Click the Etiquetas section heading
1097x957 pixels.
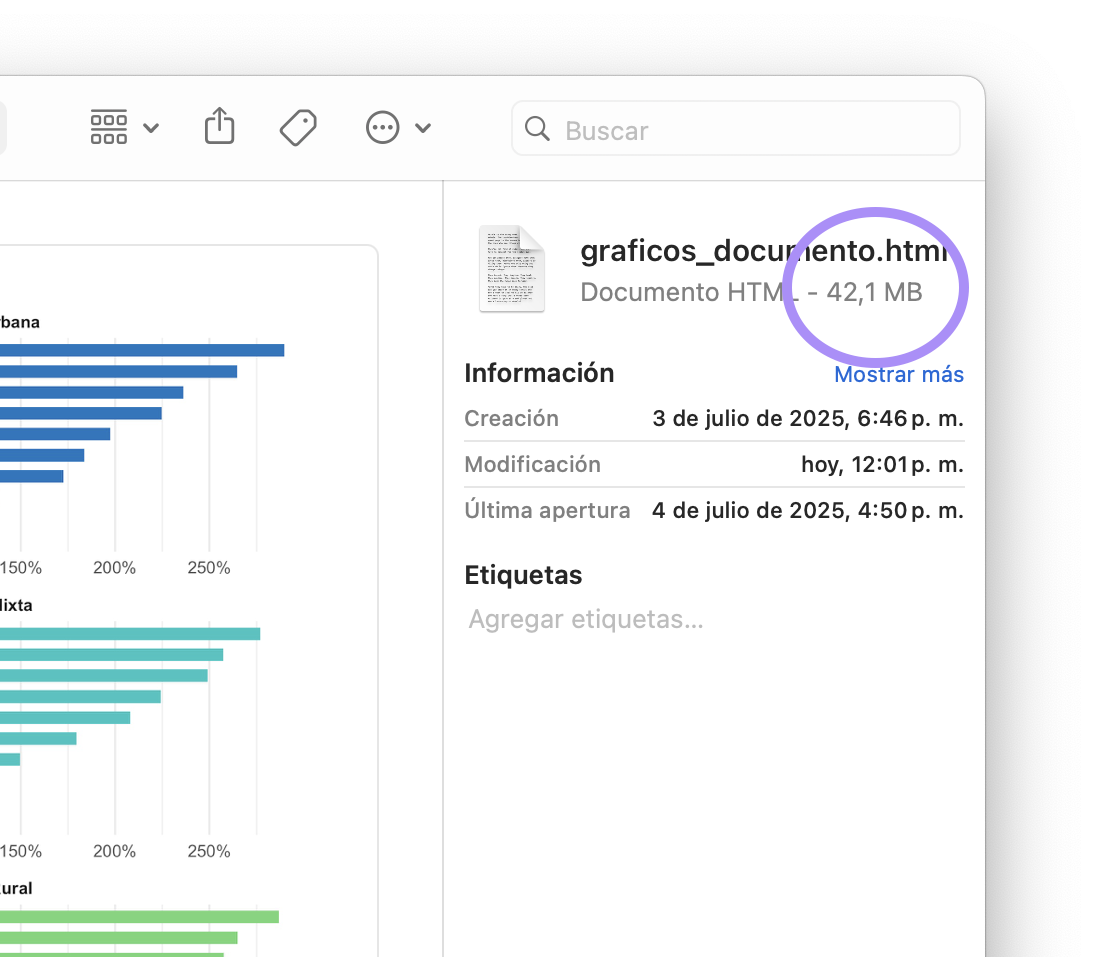pos(523,575)
